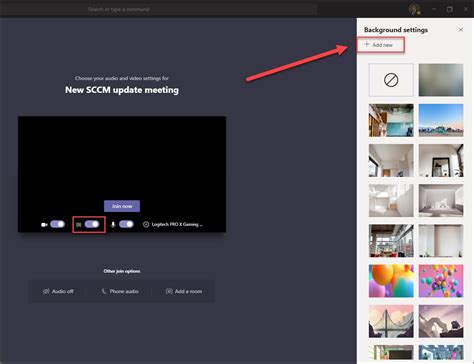Click the background effects icon
474x364 pixels.
[x=79, y=225]
